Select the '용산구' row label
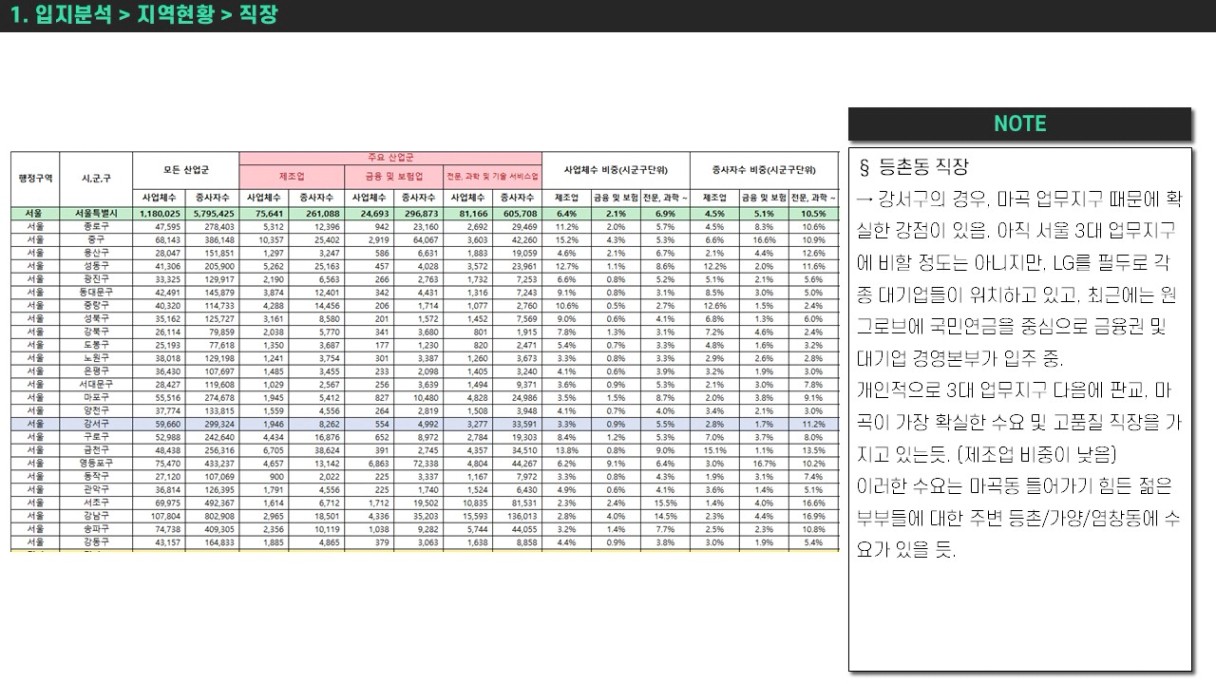 [97, 253]
